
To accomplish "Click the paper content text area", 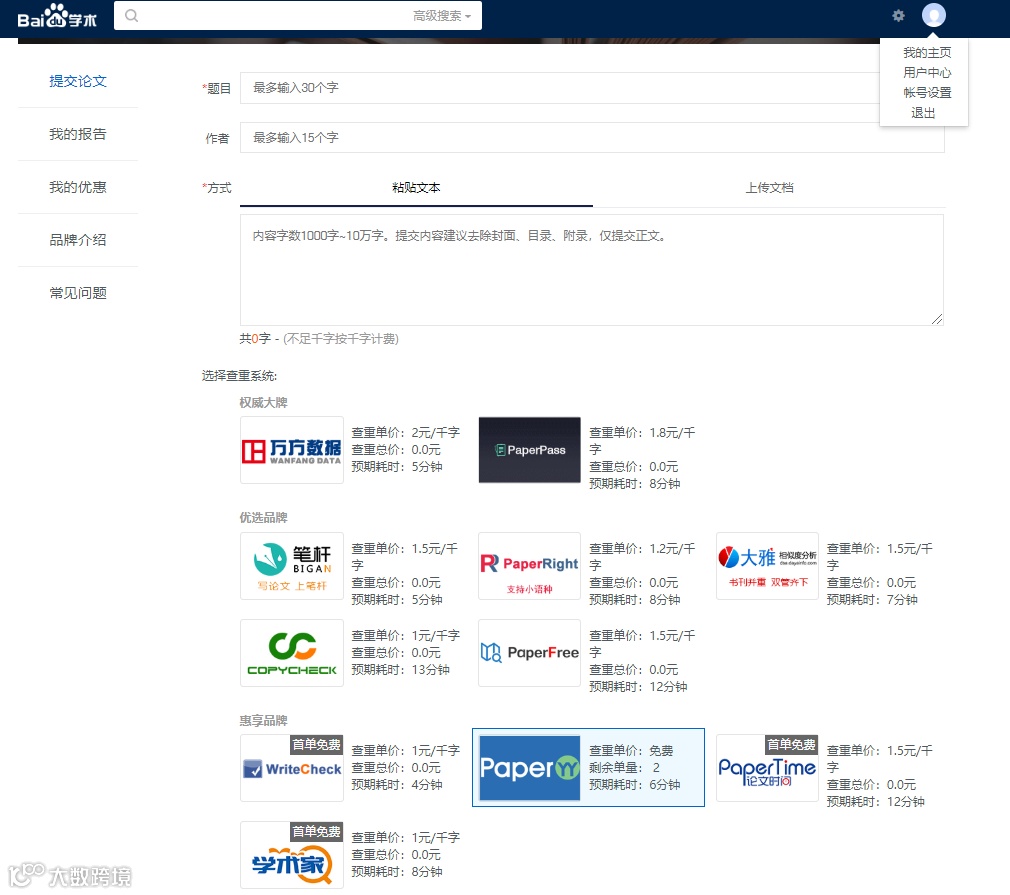I will tap(592, 270).
